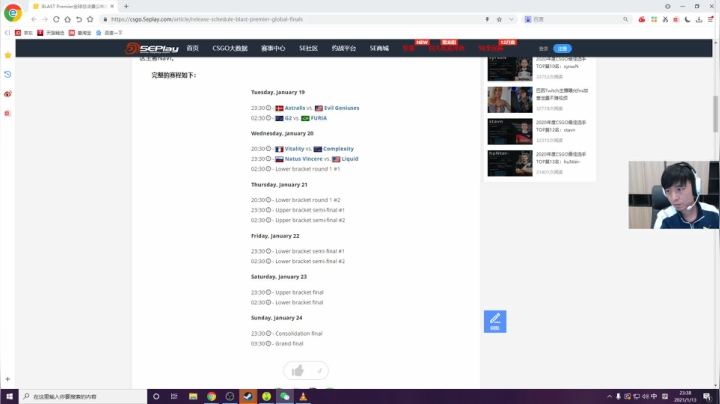Click the magnifier icon in the Baidu search box
Image resolution: width=720 pixels, height=404 pixels.
pos(625,19)
